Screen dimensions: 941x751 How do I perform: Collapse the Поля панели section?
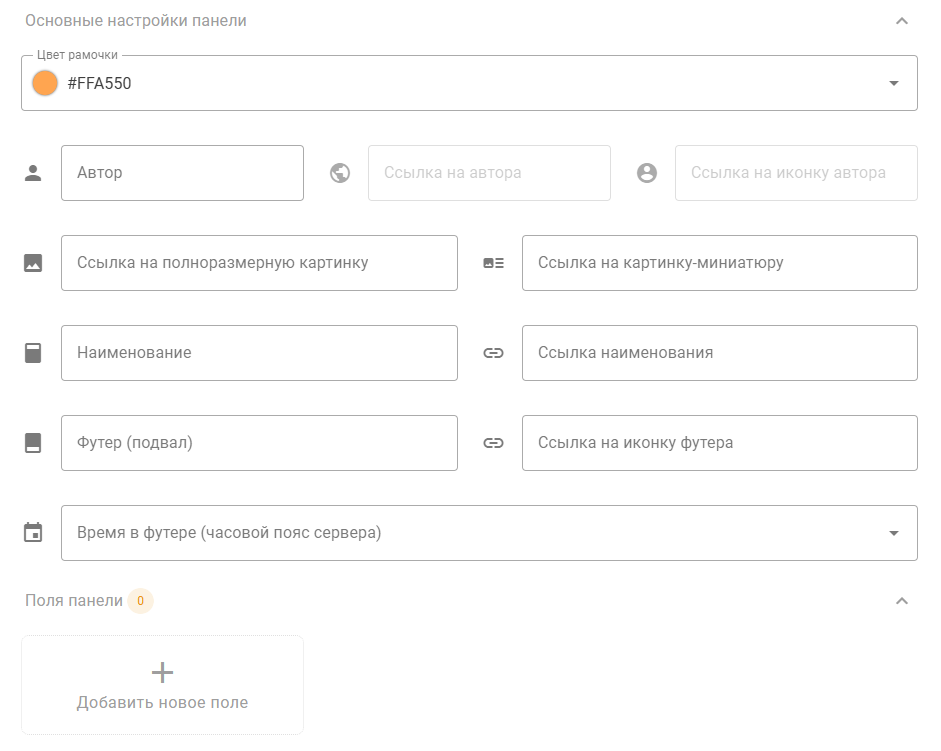click(x=901, y=601)
